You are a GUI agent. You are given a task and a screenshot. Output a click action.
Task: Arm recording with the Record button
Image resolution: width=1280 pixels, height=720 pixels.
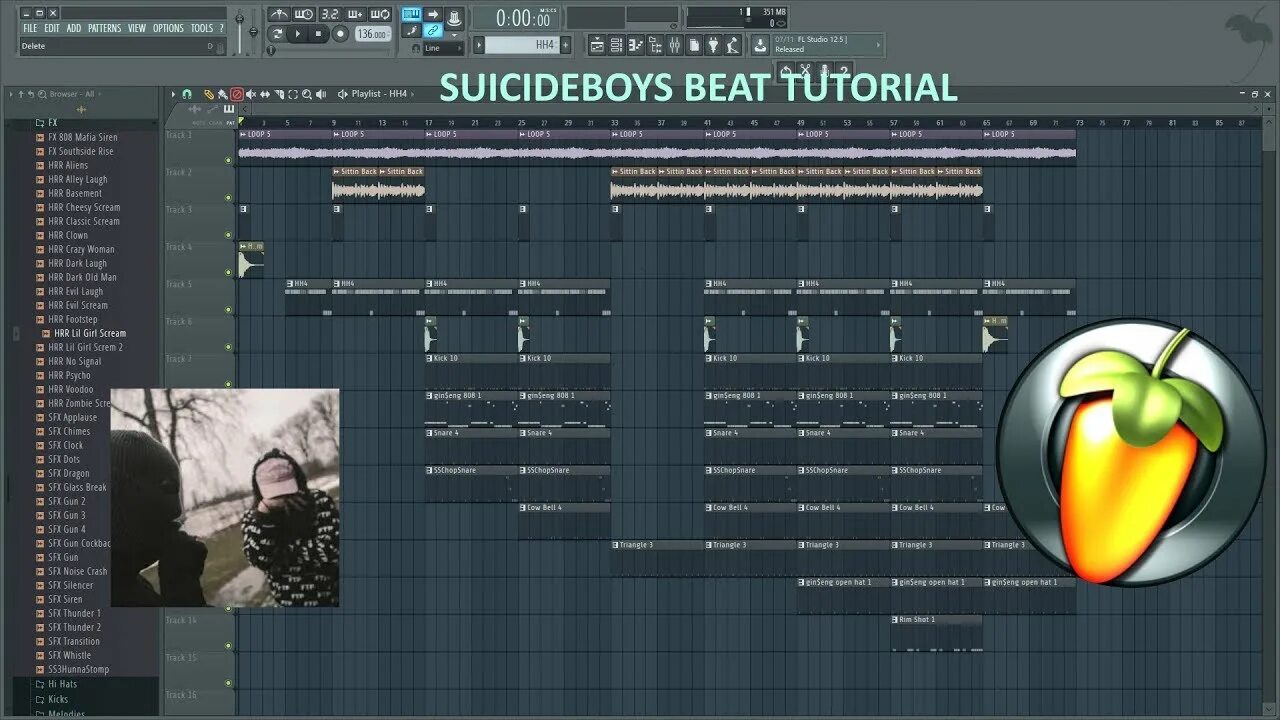(x=340, y=34)
